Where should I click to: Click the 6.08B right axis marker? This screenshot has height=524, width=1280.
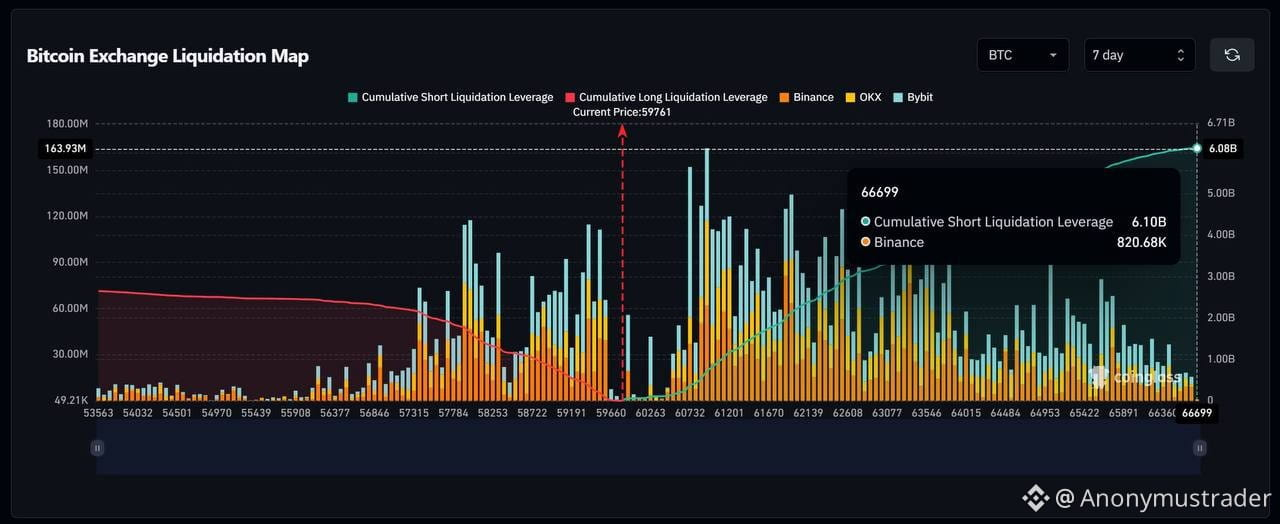(x=1222, y=148)
